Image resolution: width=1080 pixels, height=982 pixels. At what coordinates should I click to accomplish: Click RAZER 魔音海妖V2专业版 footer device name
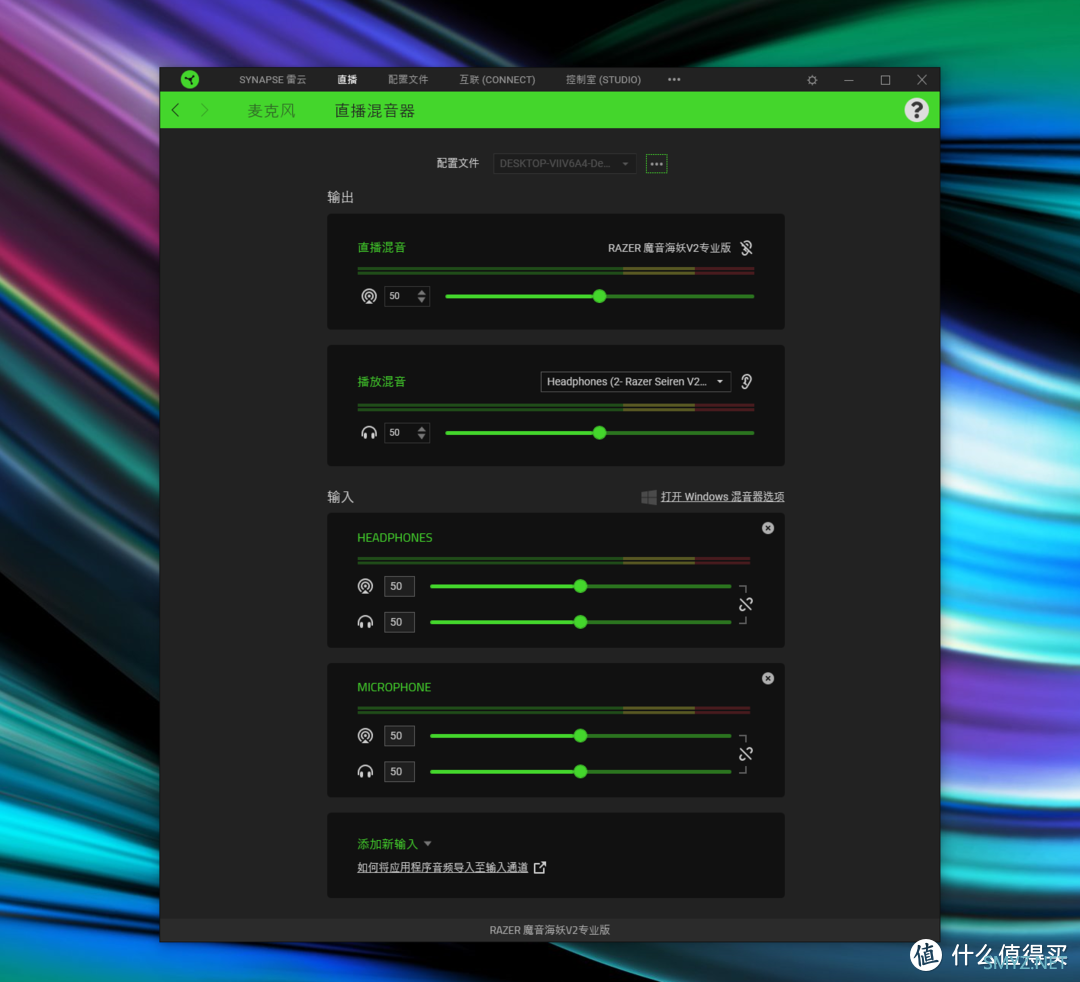coord(550,930)
